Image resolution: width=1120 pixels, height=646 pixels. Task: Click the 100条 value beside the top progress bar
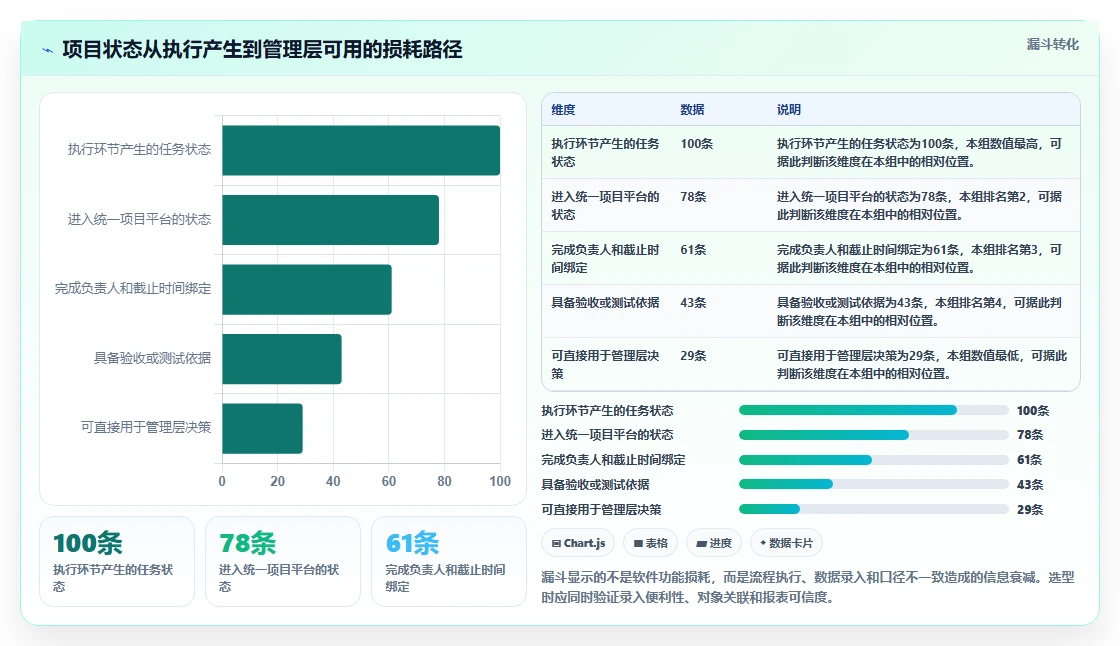pos(1033,410)
